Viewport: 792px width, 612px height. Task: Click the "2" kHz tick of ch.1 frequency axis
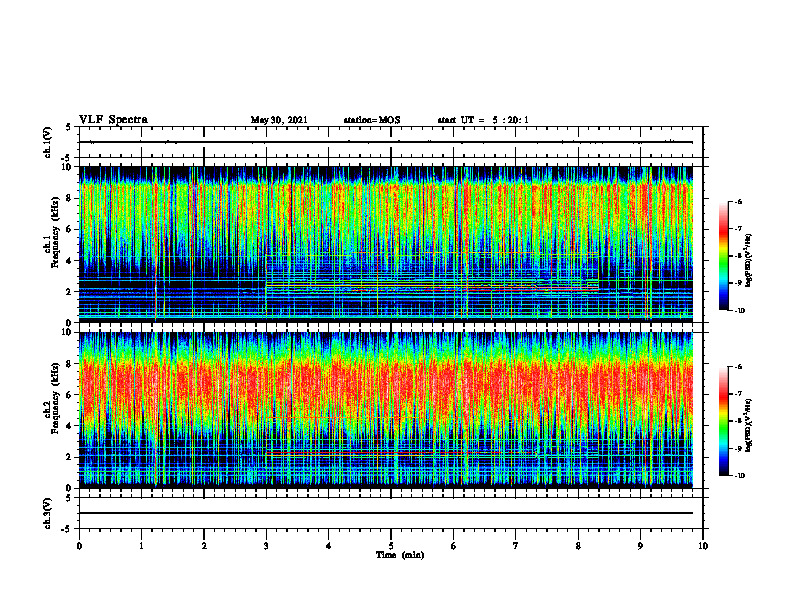70,291
